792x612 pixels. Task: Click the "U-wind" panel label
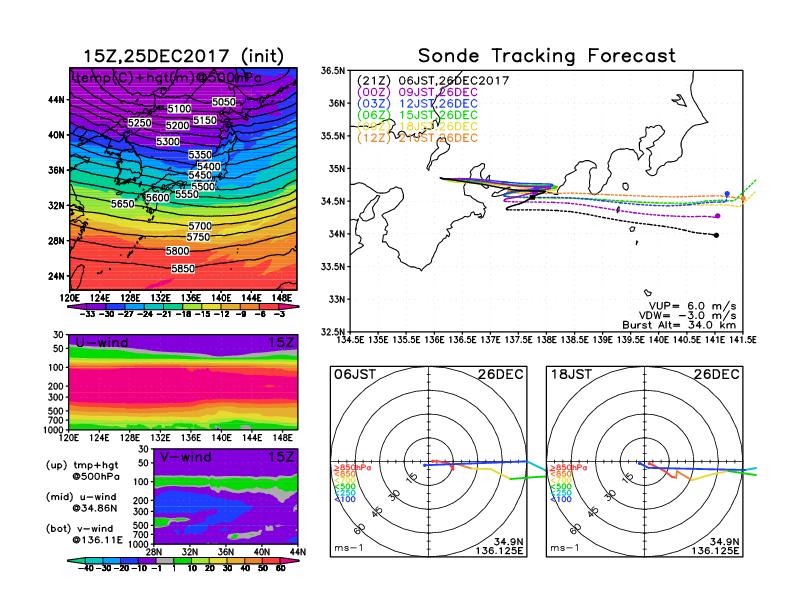[x=102, y=342]
